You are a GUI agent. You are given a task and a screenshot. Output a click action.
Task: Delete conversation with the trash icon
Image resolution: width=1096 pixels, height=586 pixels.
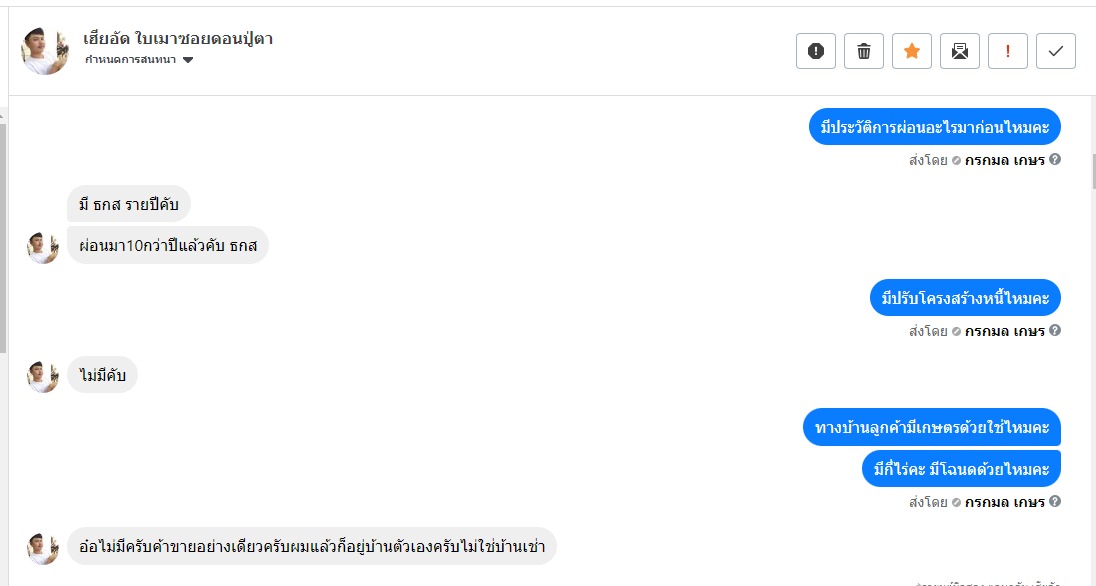[864, 51]
